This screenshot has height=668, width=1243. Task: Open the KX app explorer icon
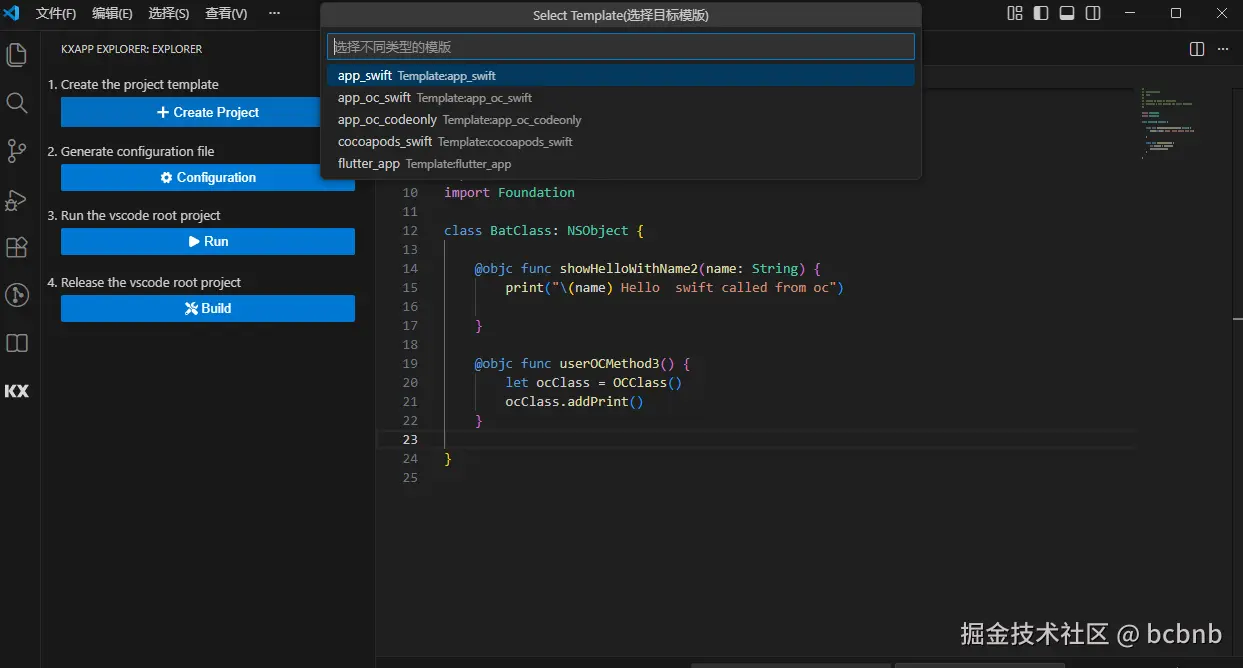[17, 391]
